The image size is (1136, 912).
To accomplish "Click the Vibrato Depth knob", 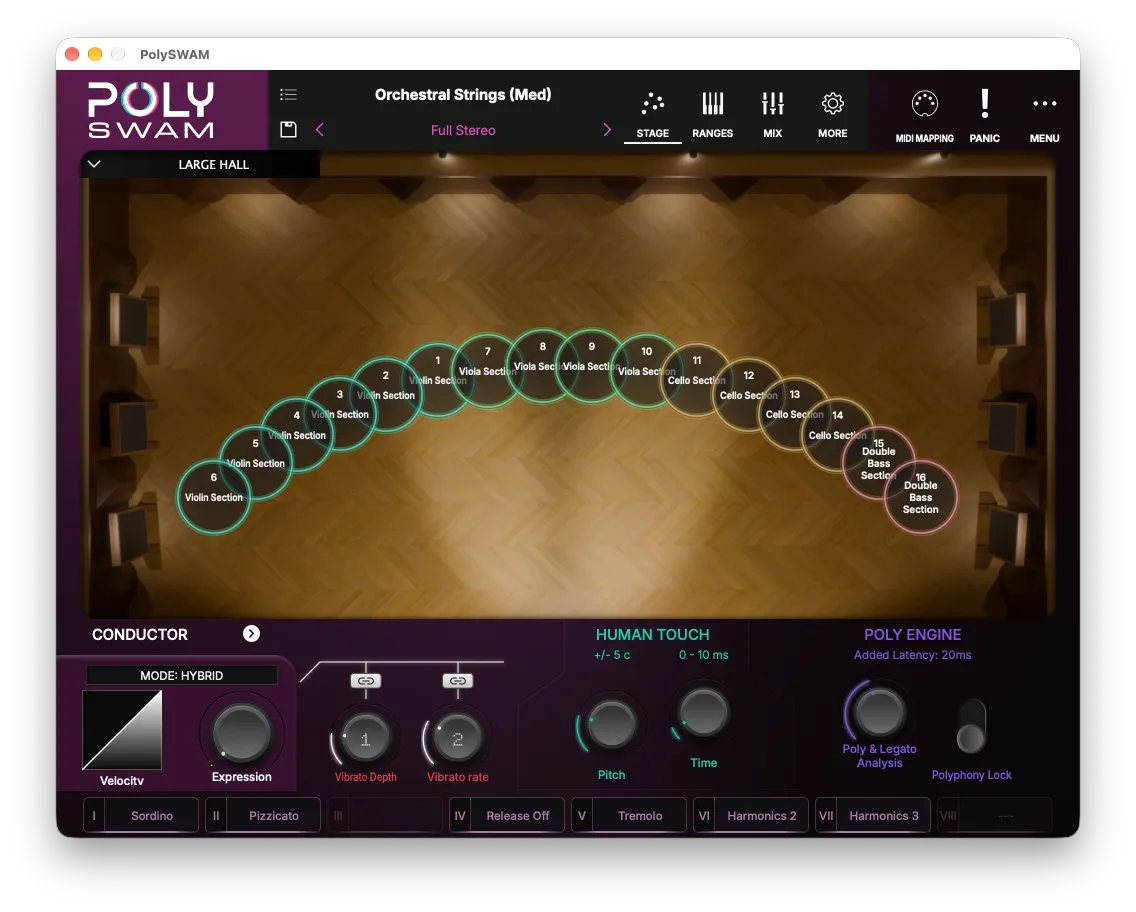I will (x=365, y=739).
